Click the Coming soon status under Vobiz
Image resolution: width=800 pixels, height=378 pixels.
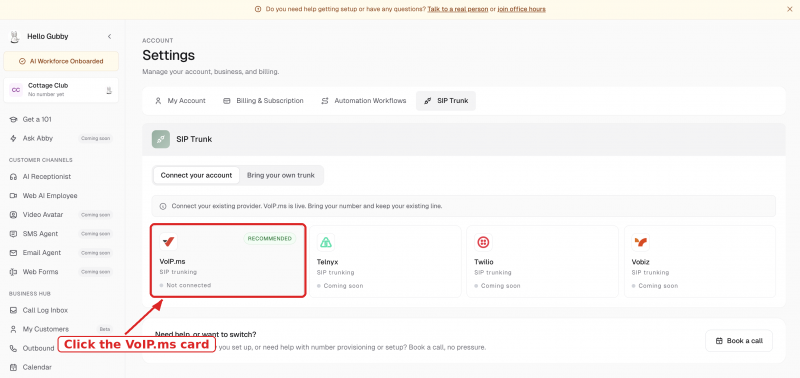[655, 286]
